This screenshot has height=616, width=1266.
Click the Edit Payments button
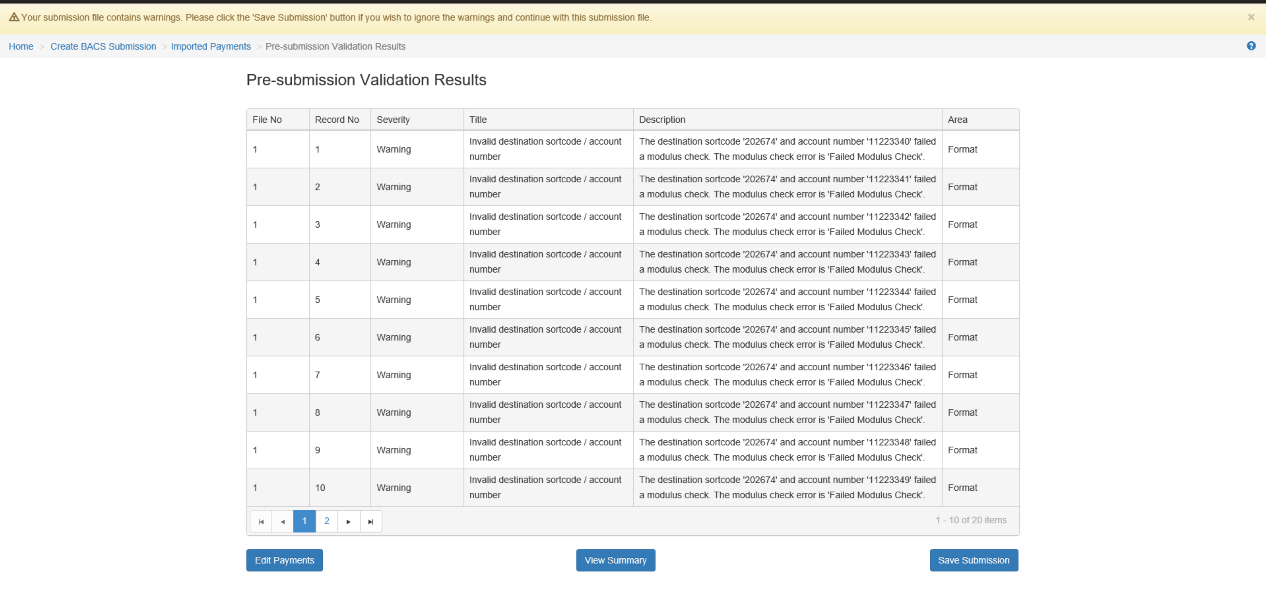click(x=284, y=560)
